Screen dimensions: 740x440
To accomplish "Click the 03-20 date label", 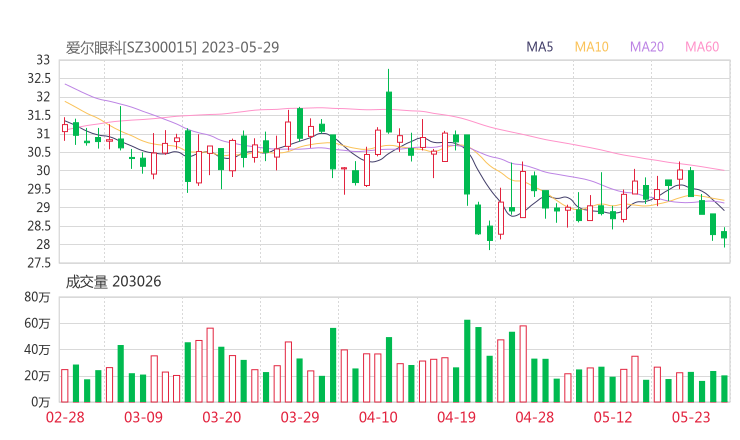I will tap(222, 417).
